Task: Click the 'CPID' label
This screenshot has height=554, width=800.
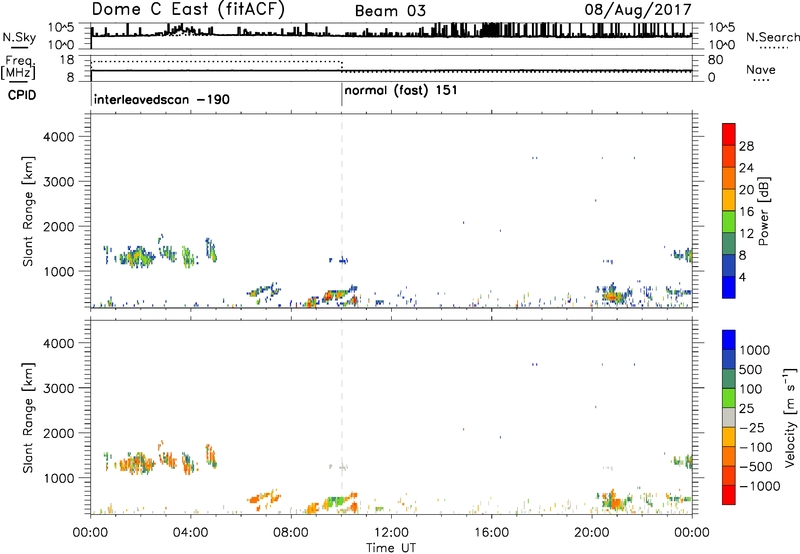Action: click(x=22, y=95)
